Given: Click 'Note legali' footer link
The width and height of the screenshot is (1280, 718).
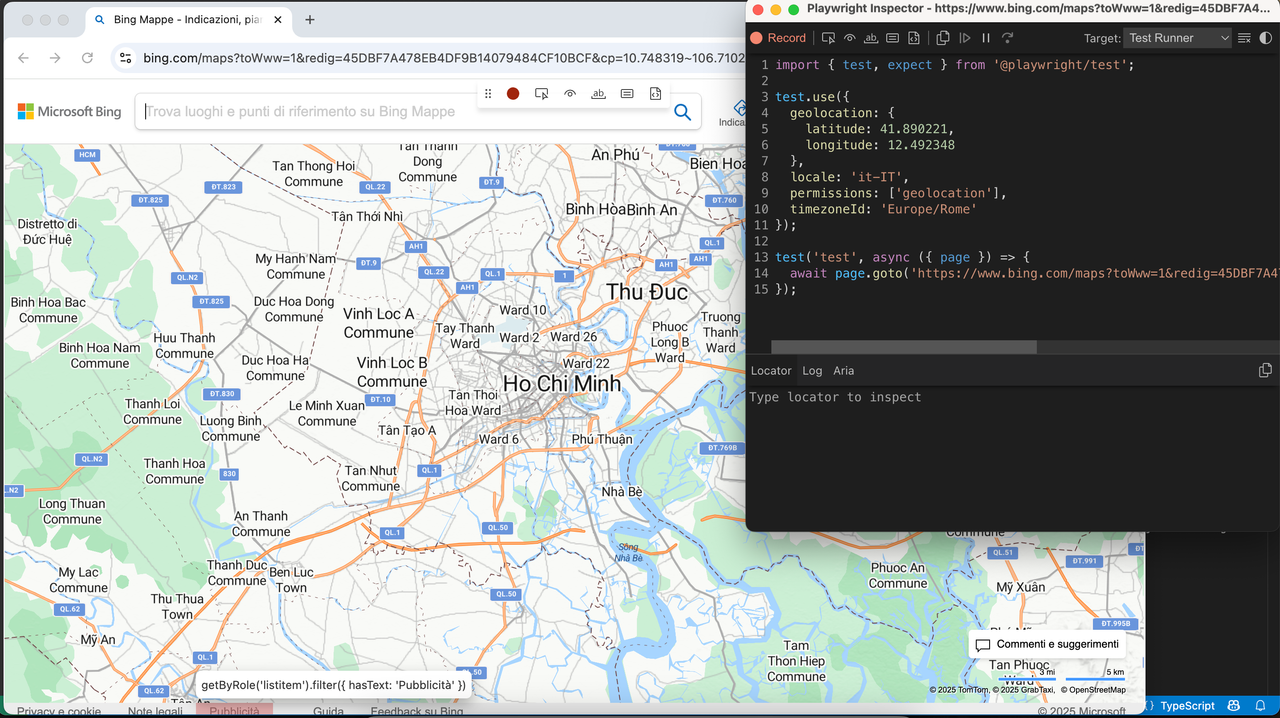Looking at the screenshot, I should pyautogui.click(x=155, y=711).
